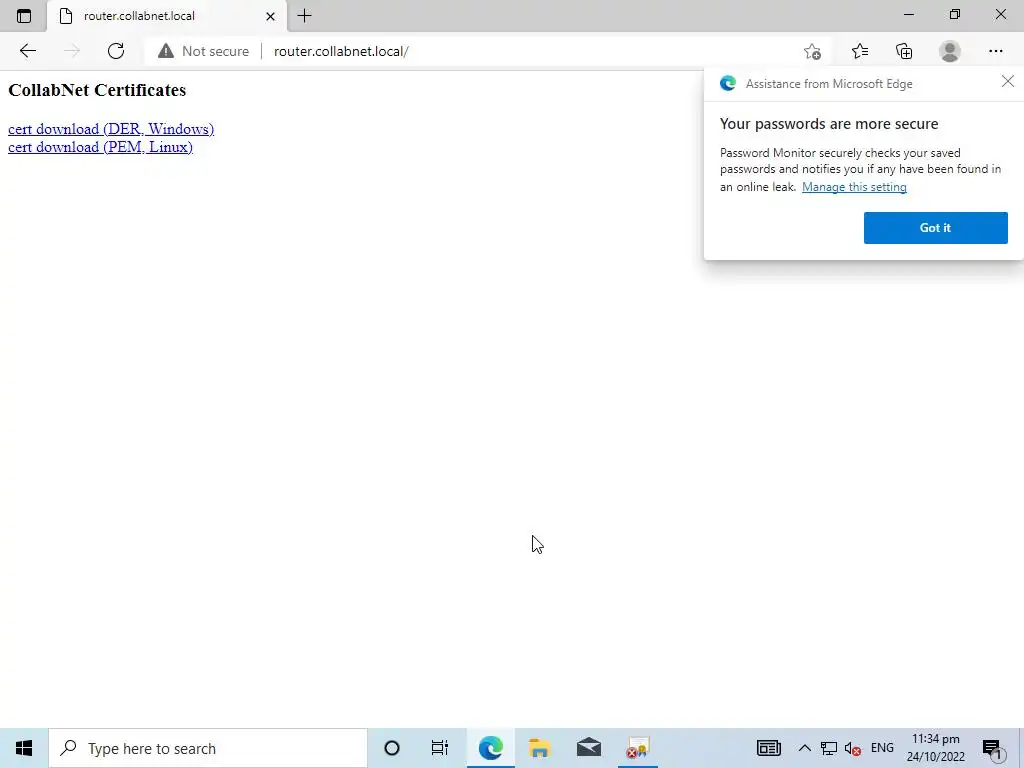Download the DER Windows certificate
Screen dimensions: 1024x768
coord(111,129)
